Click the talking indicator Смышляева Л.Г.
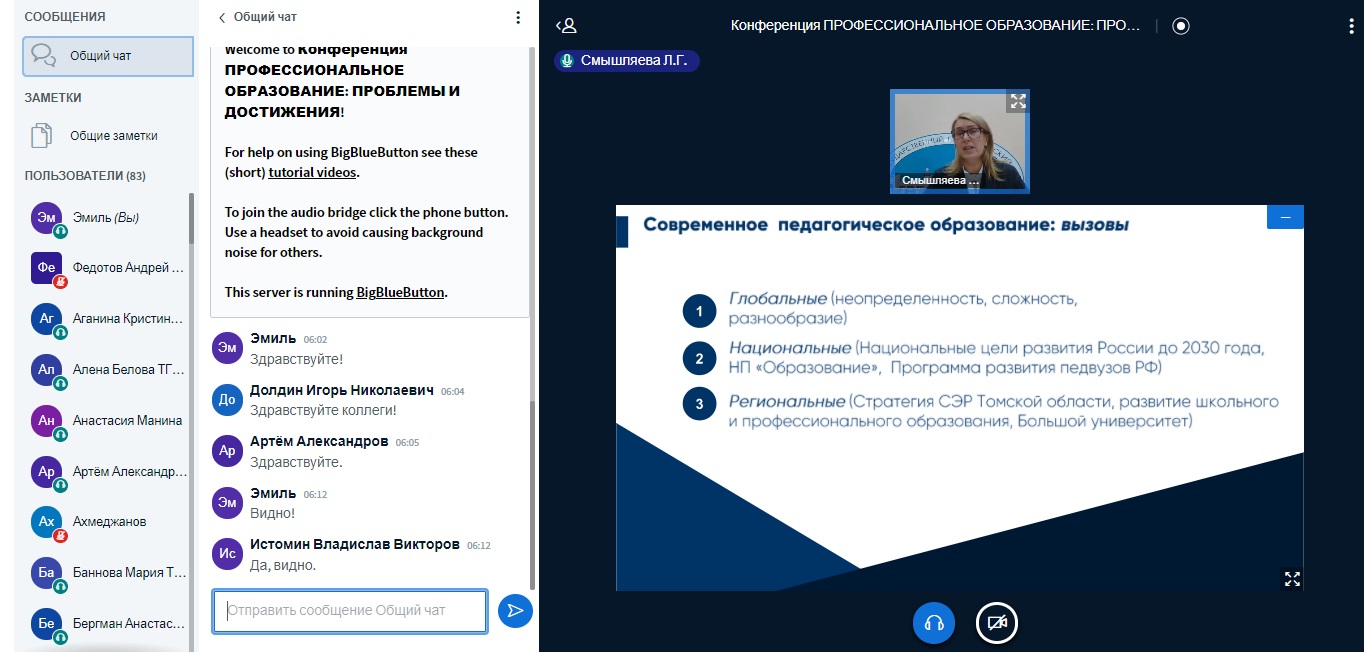The height and width of the screenshot is (652, 1364). click(627, 60)
